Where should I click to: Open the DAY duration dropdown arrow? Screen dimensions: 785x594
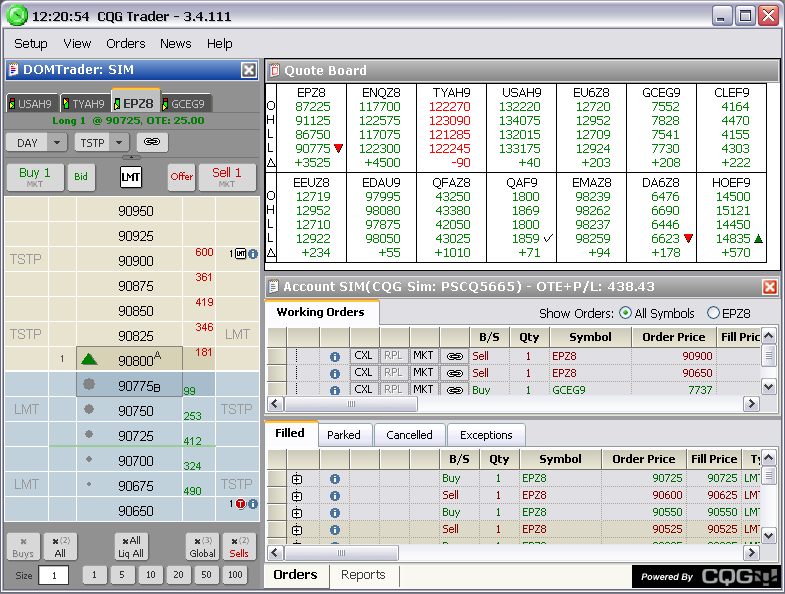point(57,143)
